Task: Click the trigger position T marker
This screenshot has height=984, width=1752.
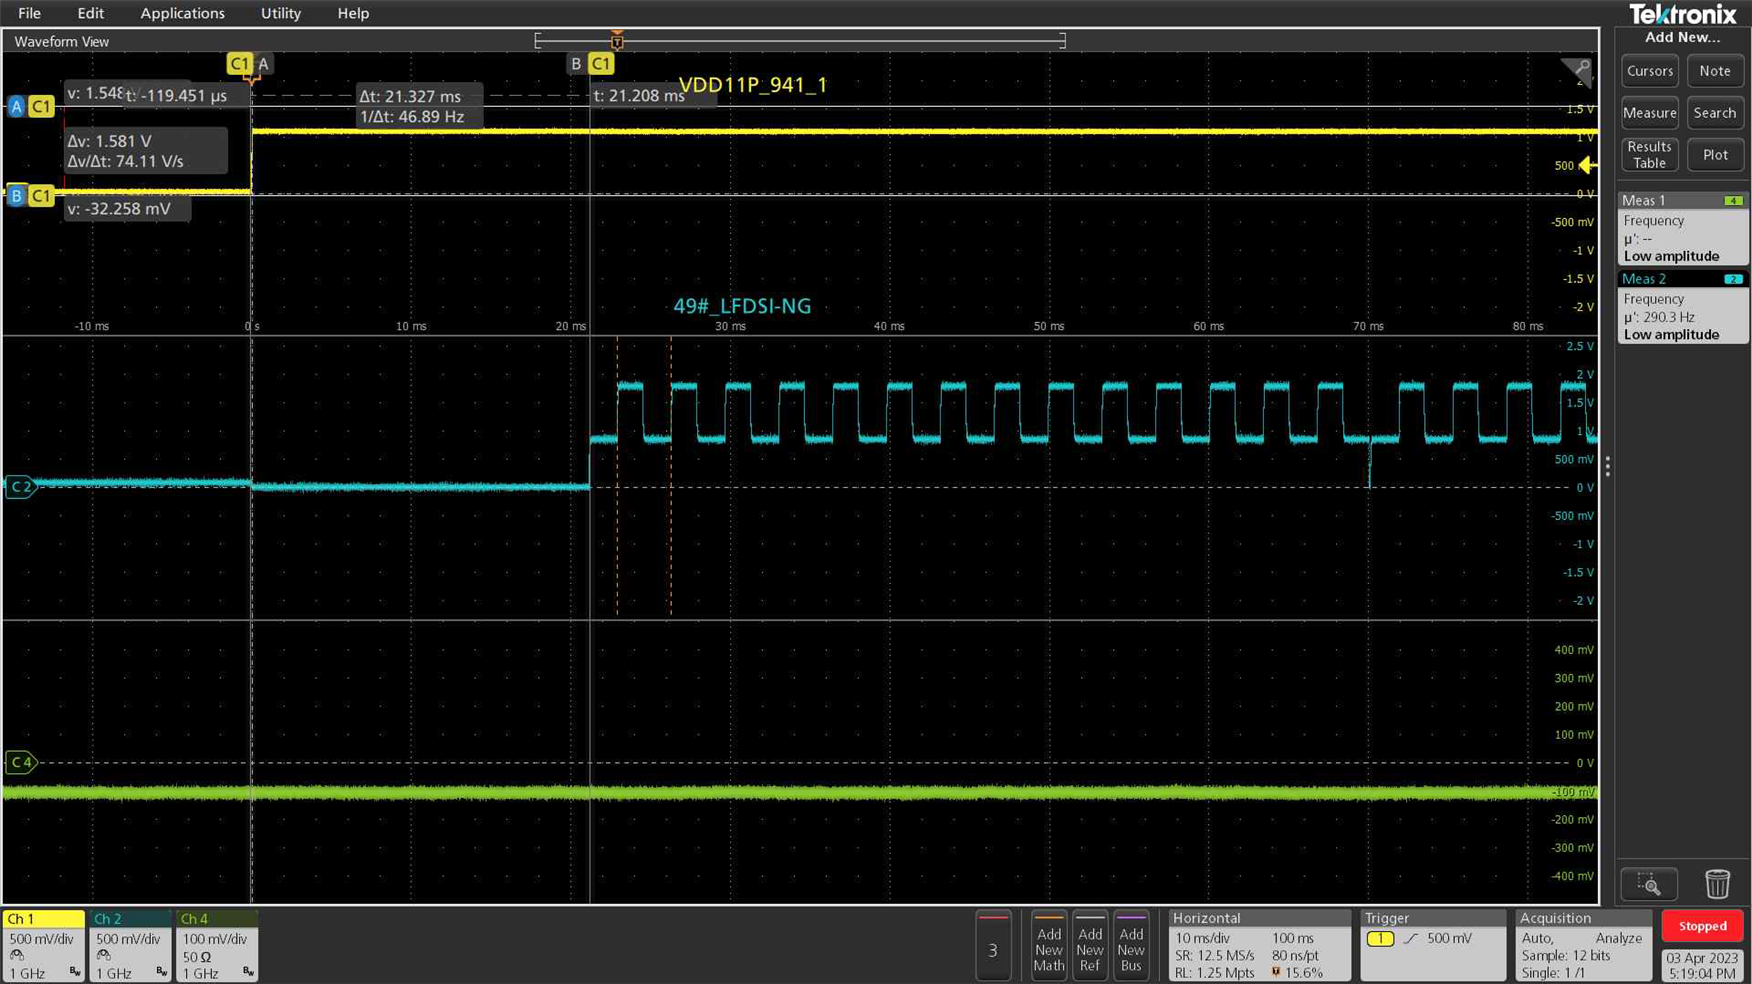Action: pyautogui.click(x=617, y=41)
